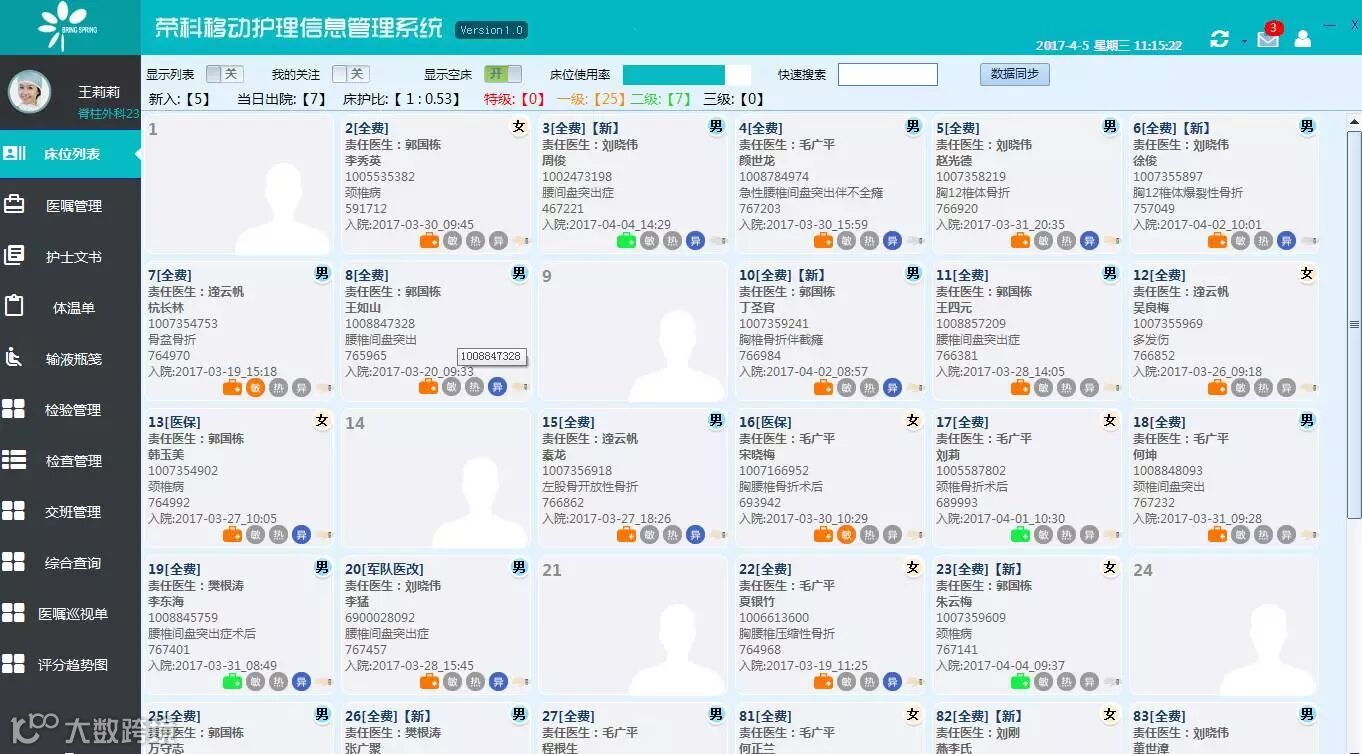The image size is (1362, 754).
Task: Click the blue 异 icon on 王如山's card
Action: point(497,387)
